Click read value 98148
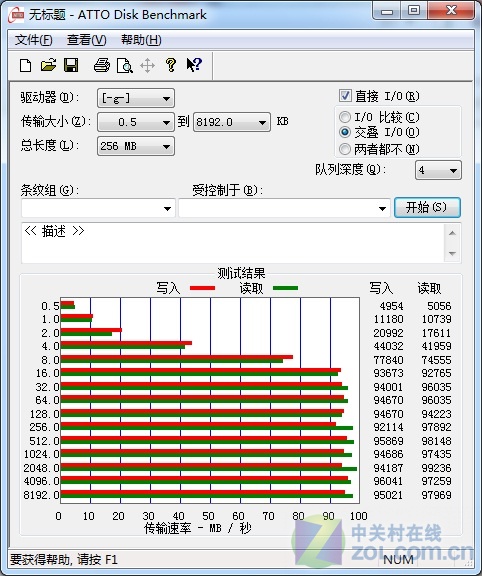This screenshot has height=576, width=482. tap(436, 441)
